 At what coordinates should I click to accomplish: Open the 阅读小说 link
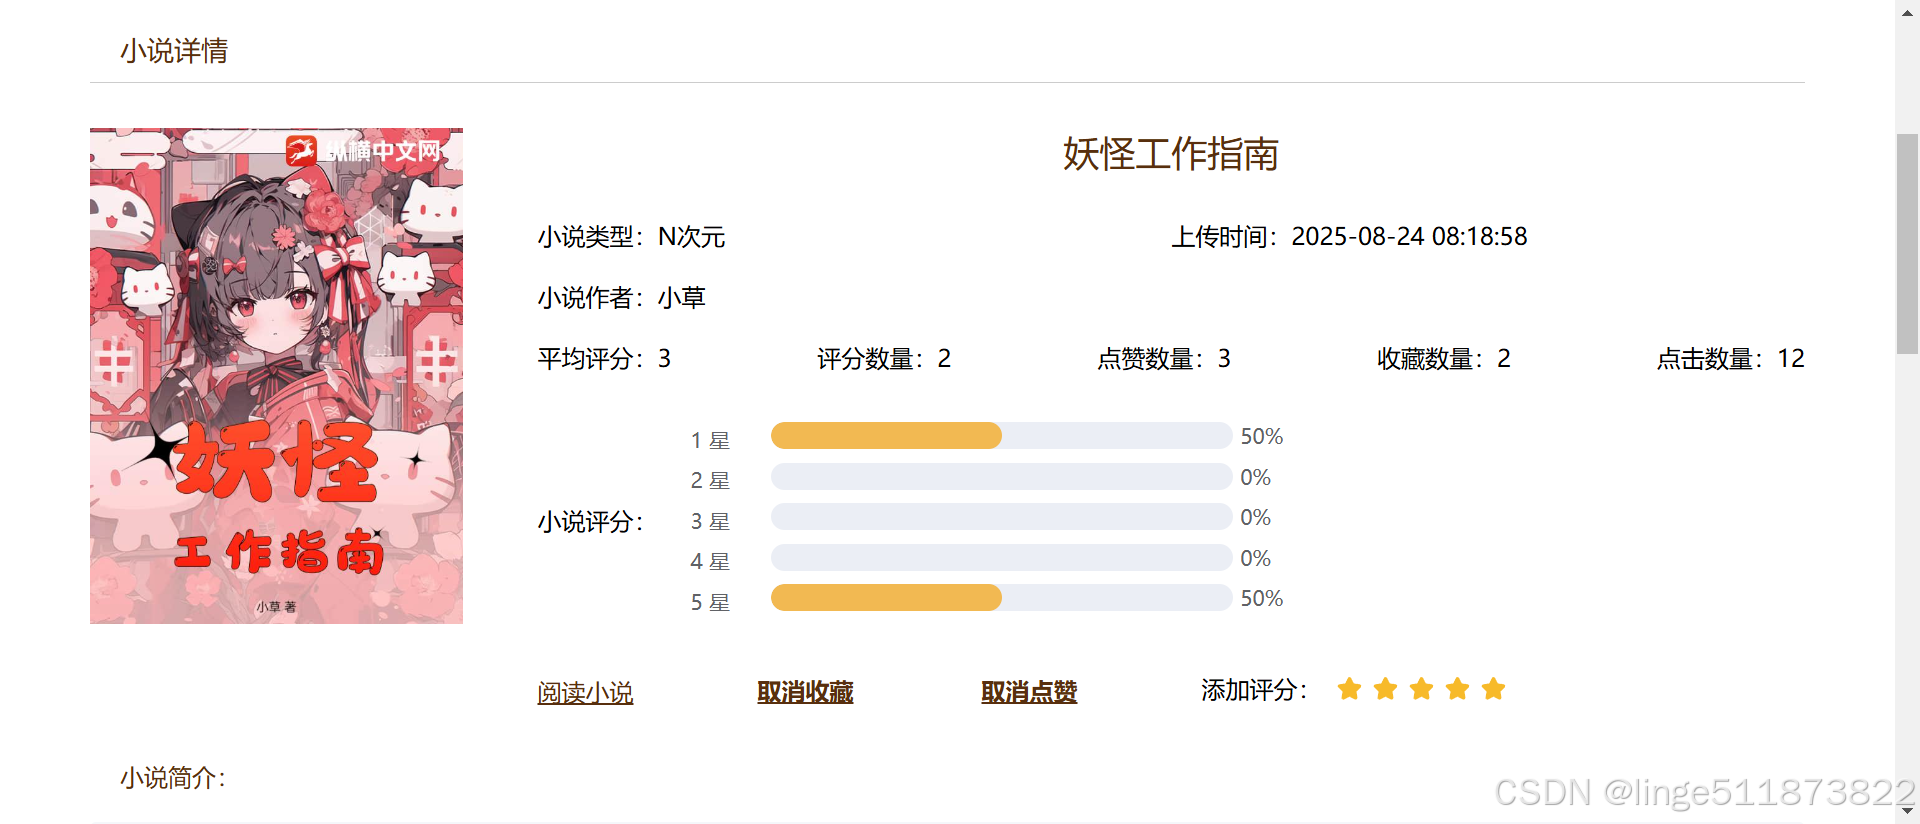pyautogui.click(x=585, y=692)
